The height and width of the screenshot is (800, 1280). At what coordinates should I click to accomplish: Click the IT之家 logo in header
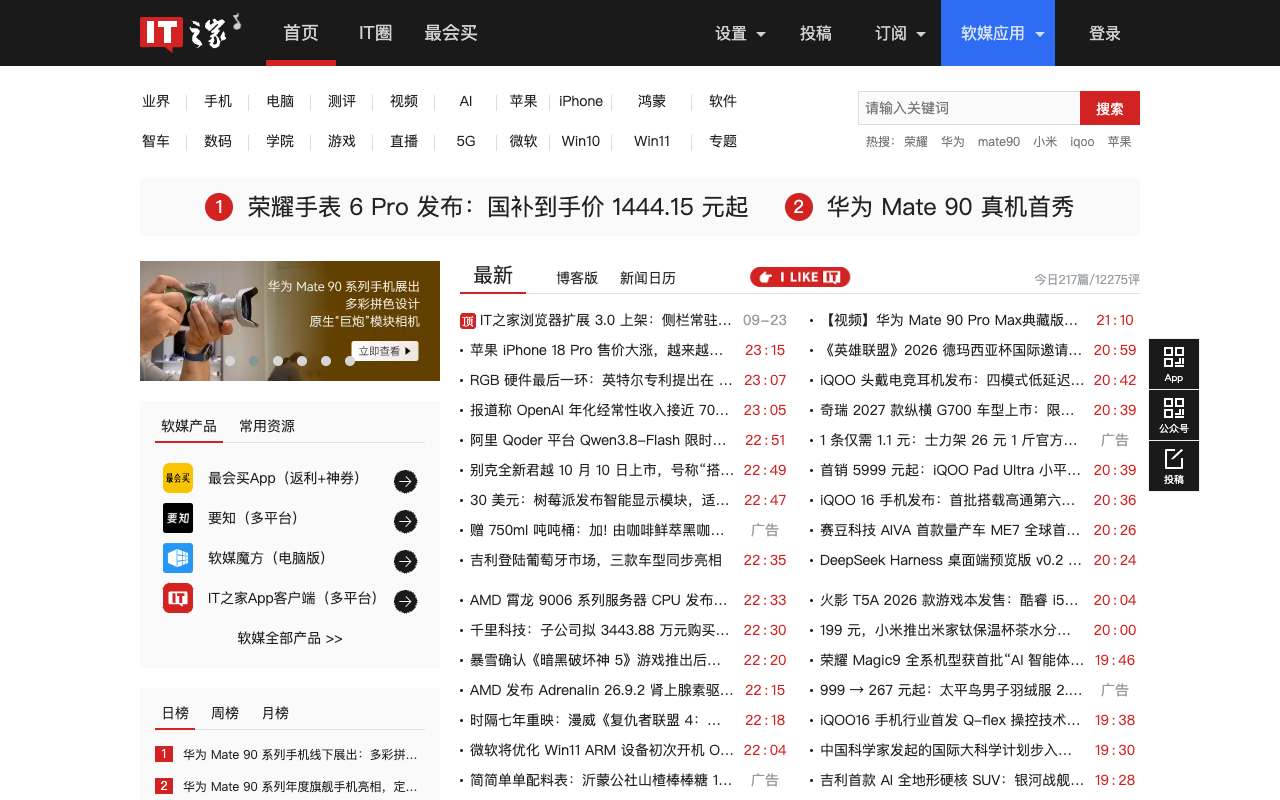[190, 32]
